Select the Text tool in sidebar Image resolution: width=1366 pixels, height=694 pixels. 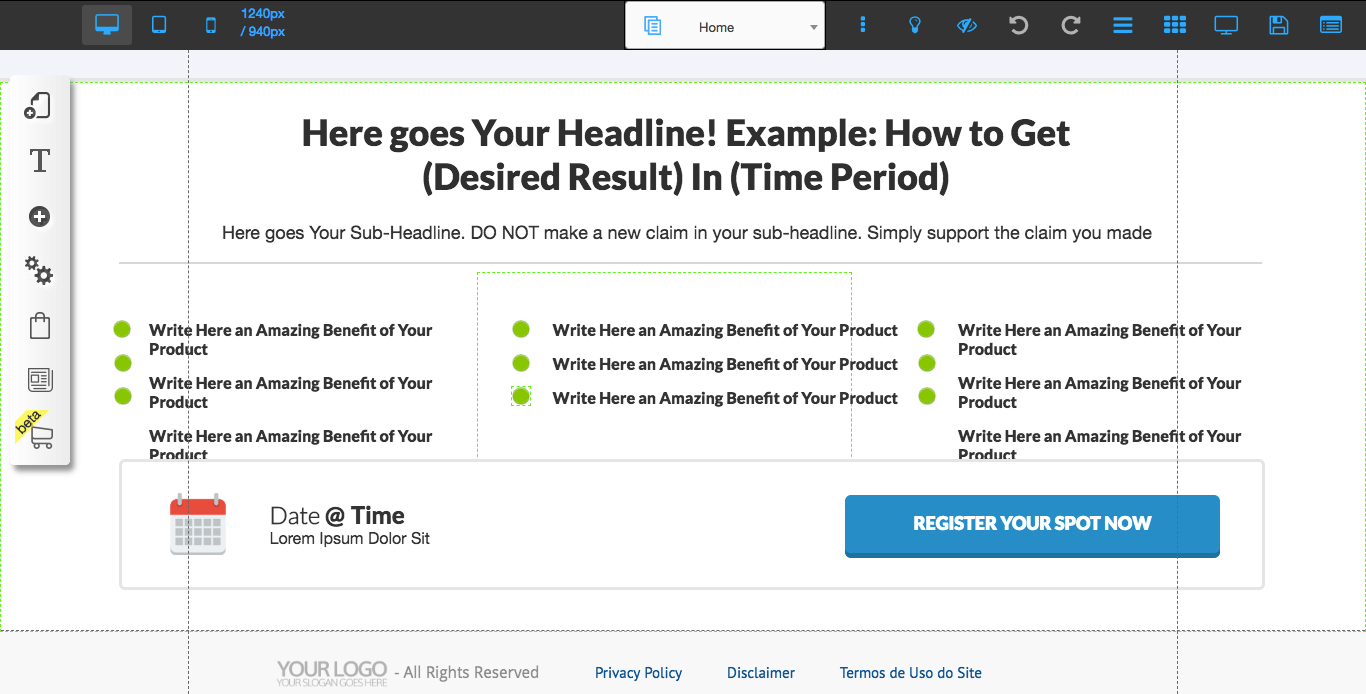[40, 161]
